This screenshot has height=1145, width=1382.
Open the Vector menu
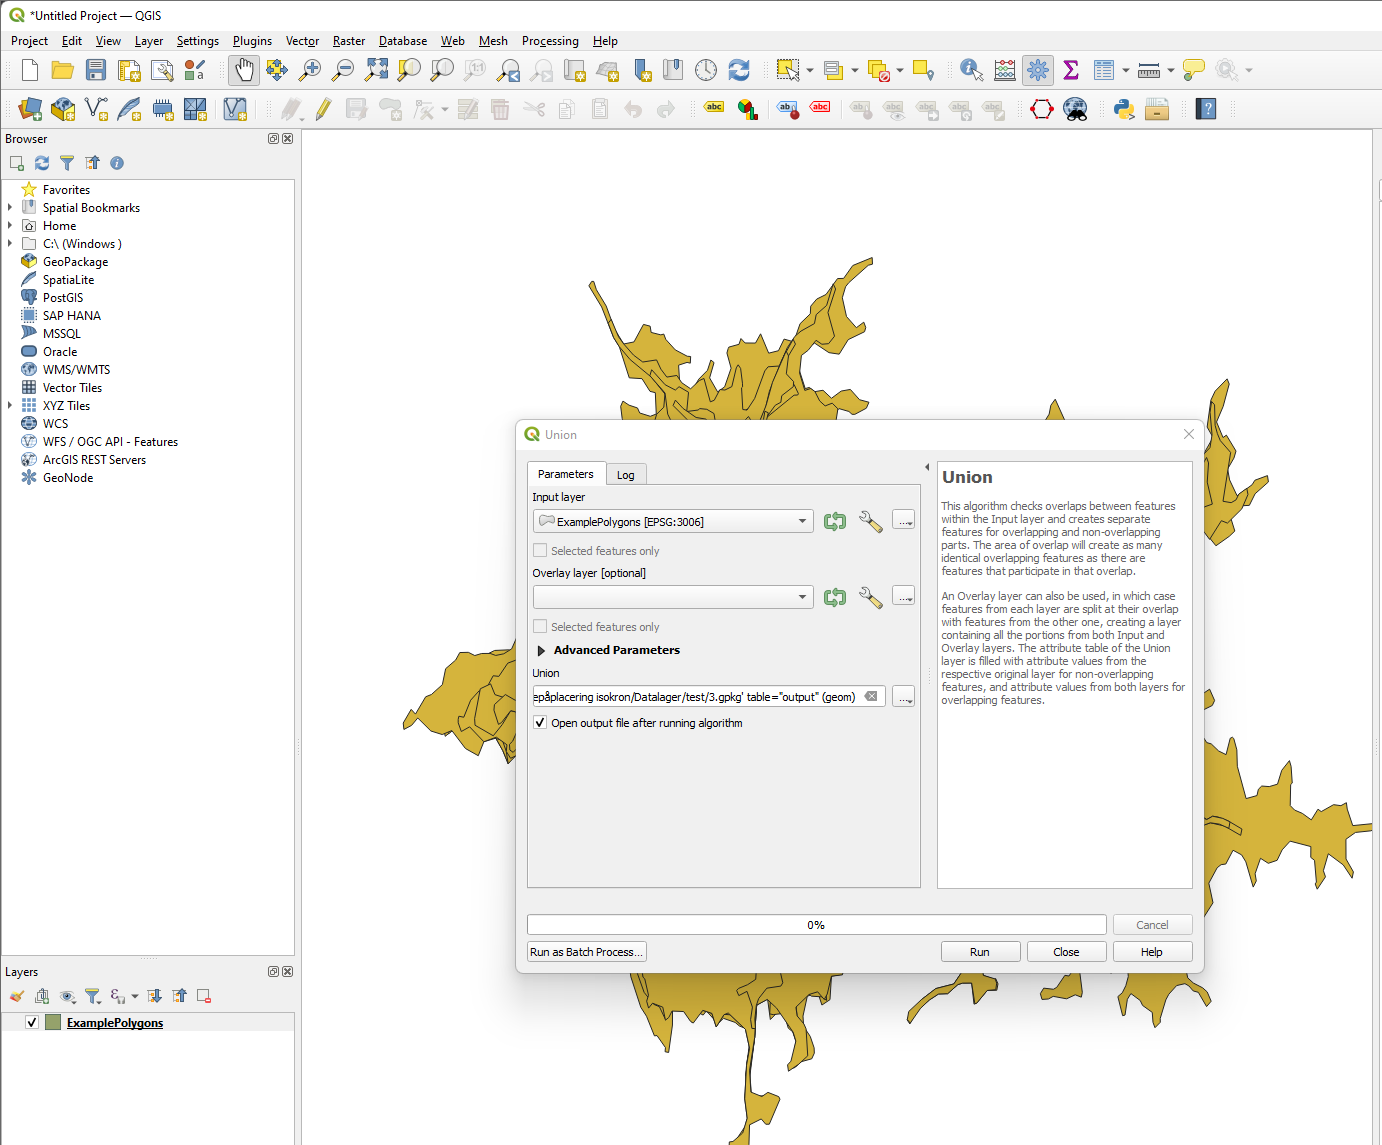pyautogui.click(x=302, y=41)
